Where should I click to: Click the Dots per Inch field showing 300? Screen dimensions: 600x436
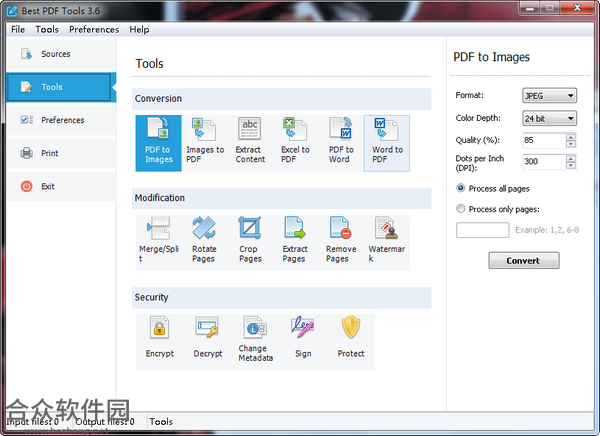(x=544, y=162)
